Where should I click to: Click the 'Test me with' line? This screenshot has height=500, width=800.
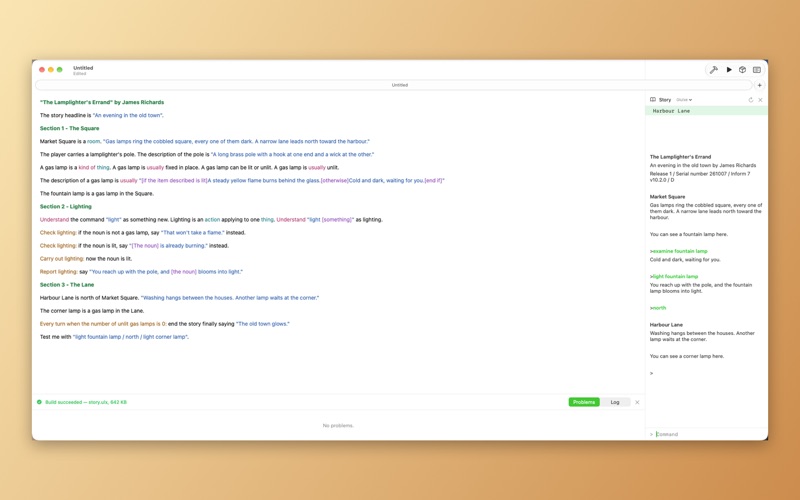(114, 337)
